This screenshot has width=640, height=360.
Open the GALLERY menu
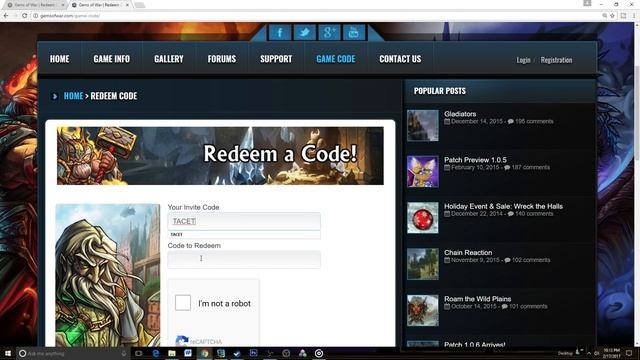(169, 59)
